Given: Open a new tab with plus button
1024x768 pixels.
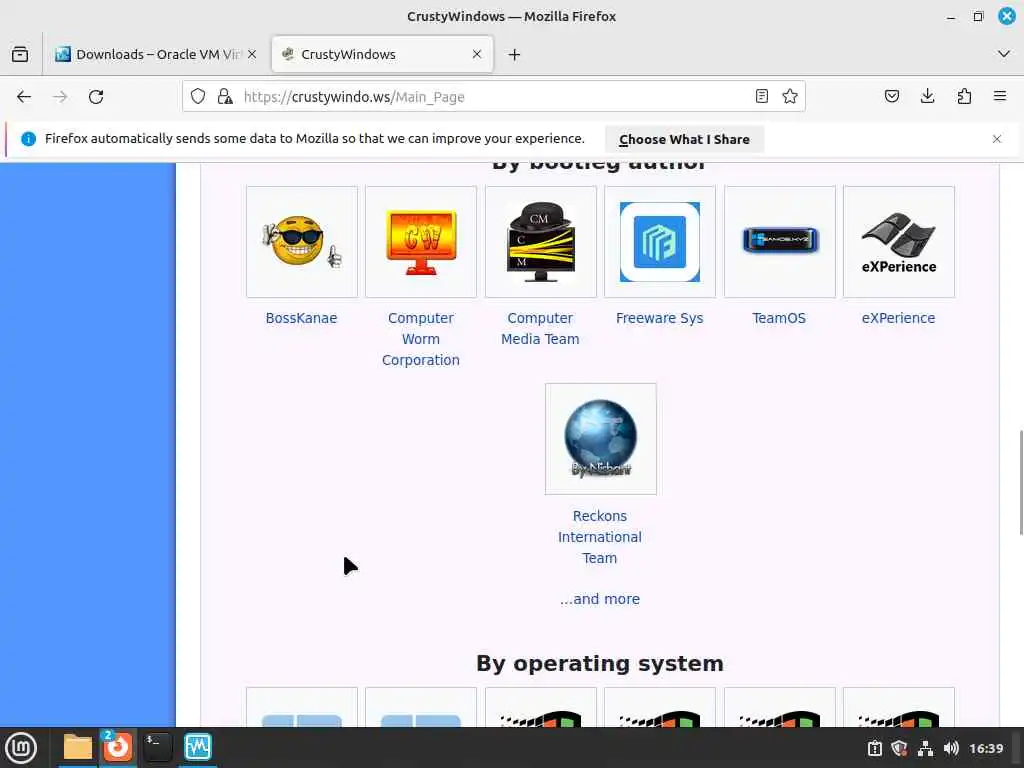Looking at the screenshot, I should 515,55.
